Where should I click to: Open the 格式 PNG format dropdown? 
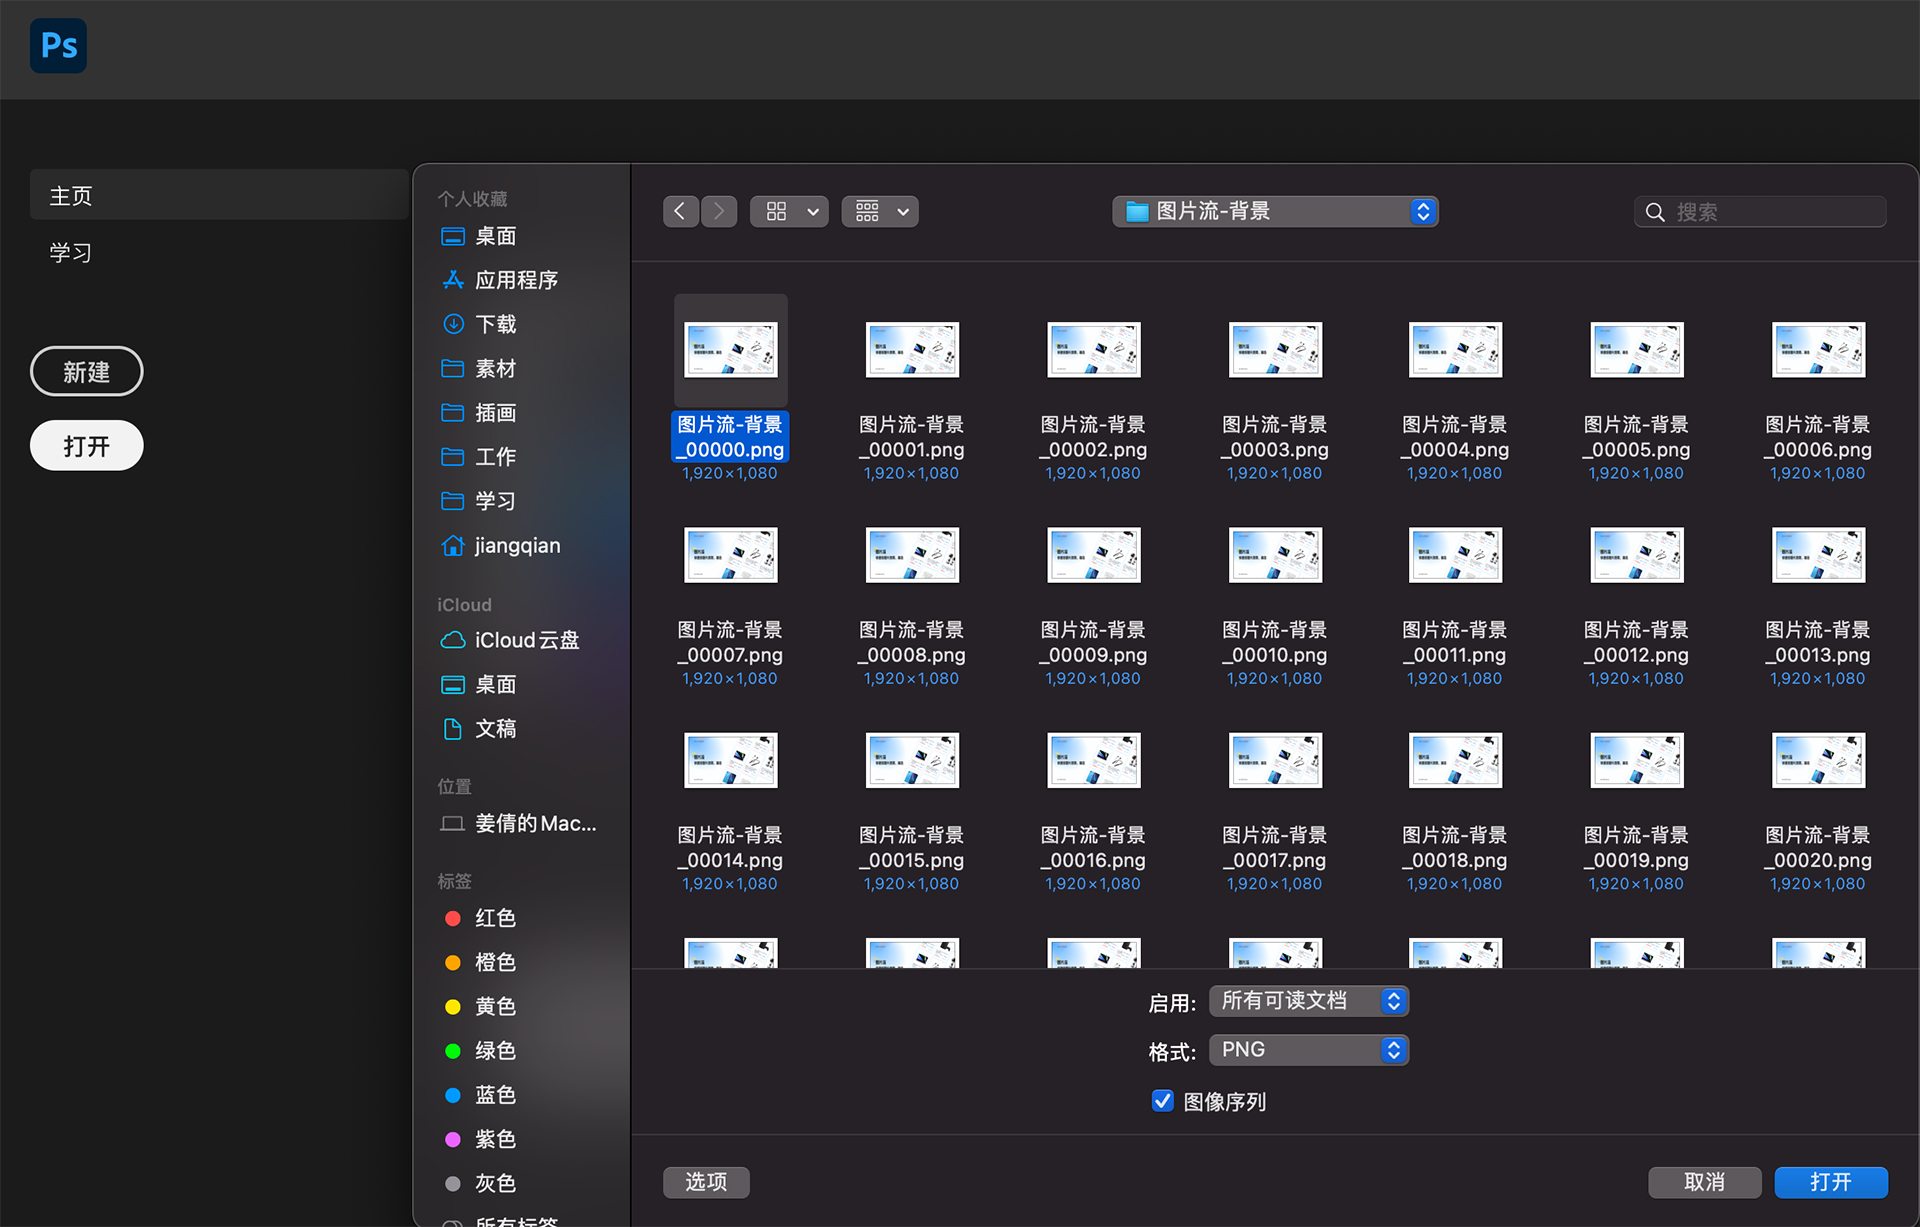1308,1050
